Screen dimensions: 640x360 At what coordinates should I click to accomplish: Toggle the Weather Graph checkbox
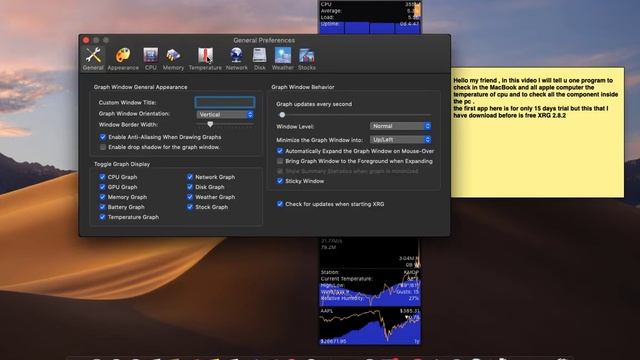tap(190, 197)
